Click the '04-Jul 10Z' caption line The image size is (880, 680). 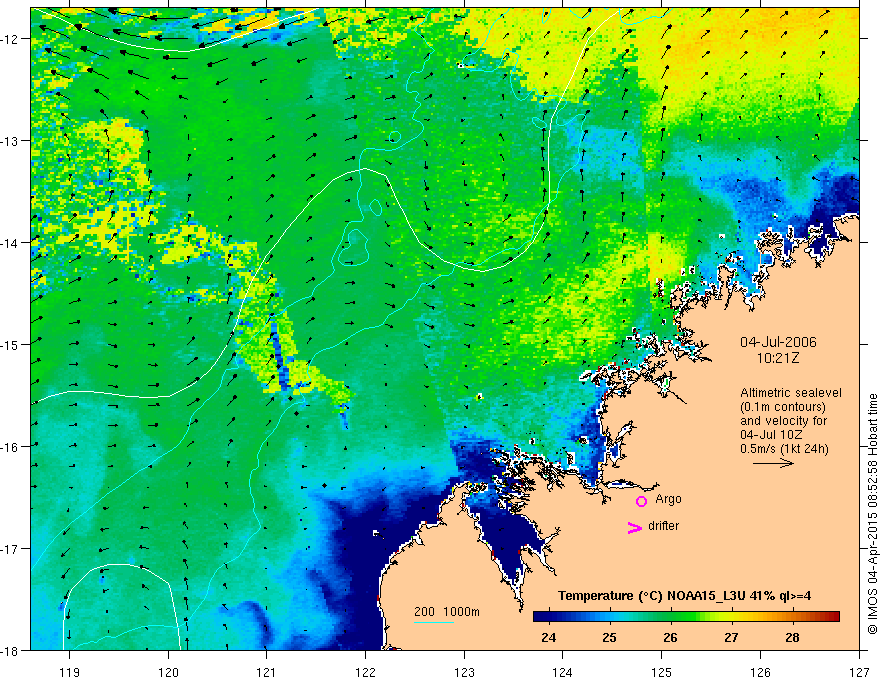771,435
